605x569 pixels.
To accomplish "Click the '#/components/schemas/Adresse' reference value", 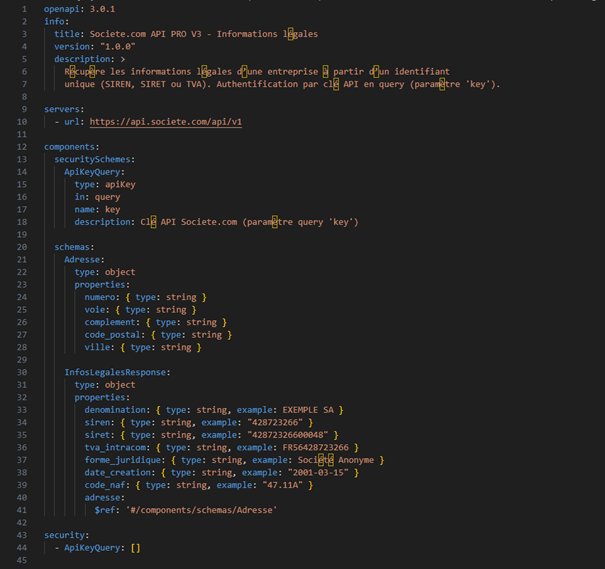I will click(x=199, y=510).
